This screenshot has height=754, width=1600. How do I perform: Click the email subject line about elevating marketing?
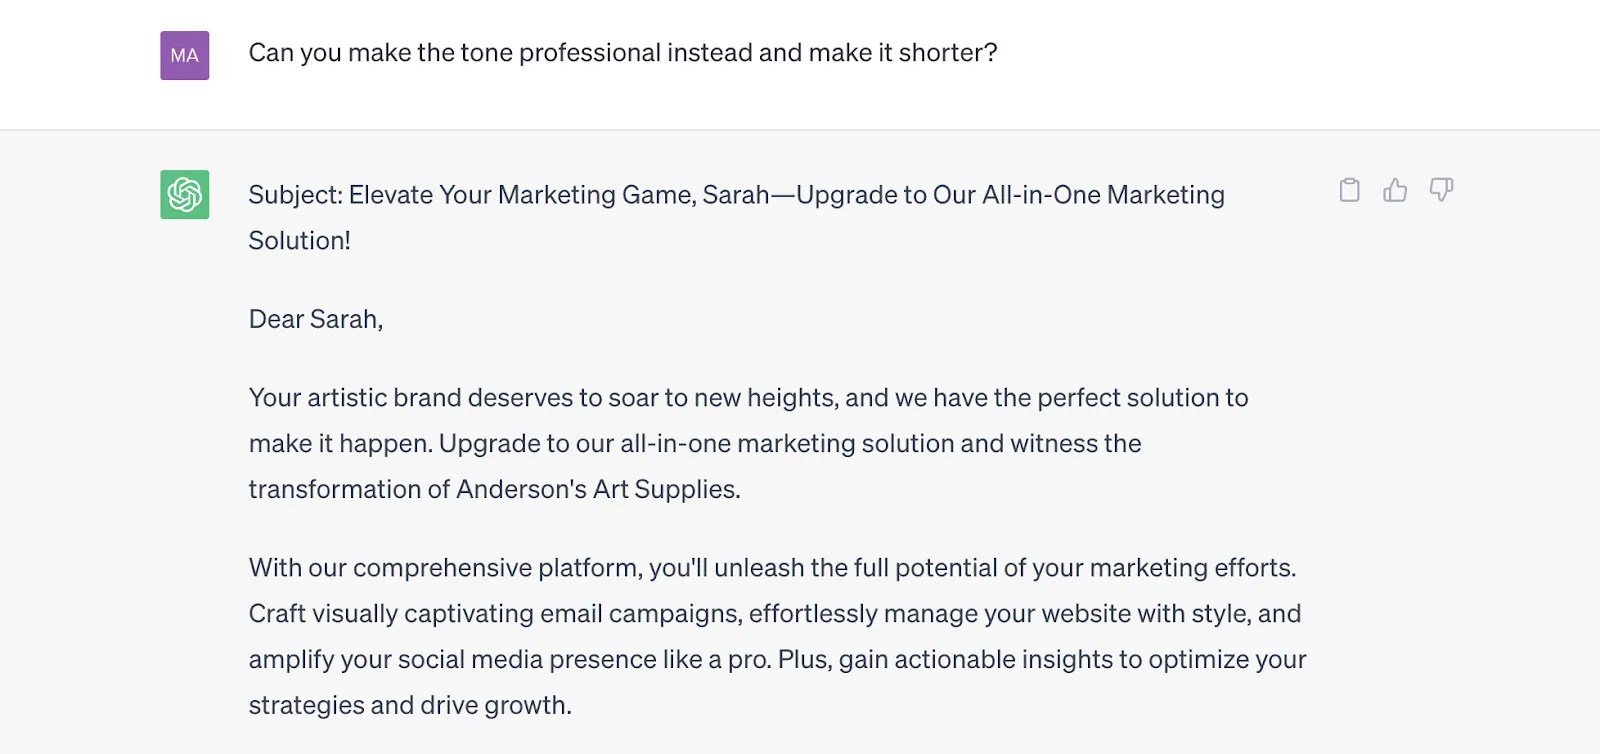735,195
